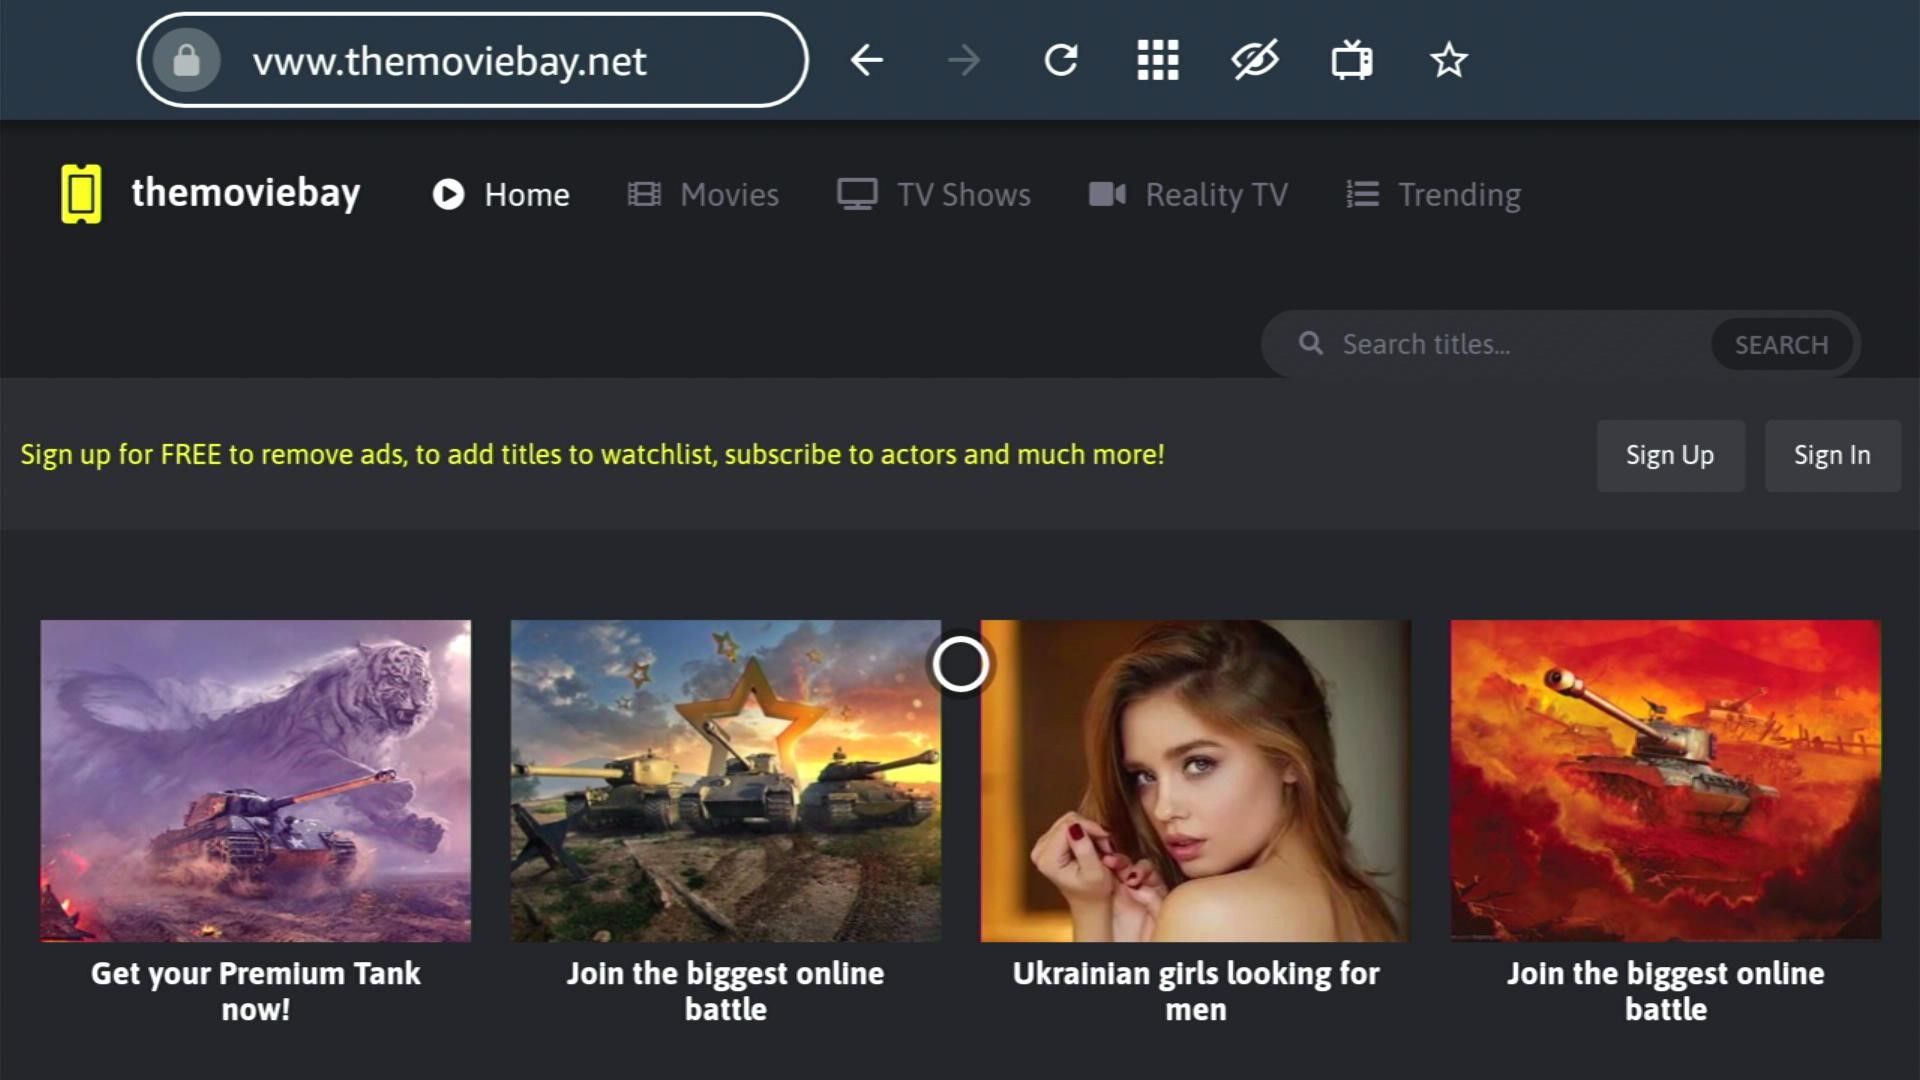
Task: Click the Sign Up button
Action: (1670, 455)
